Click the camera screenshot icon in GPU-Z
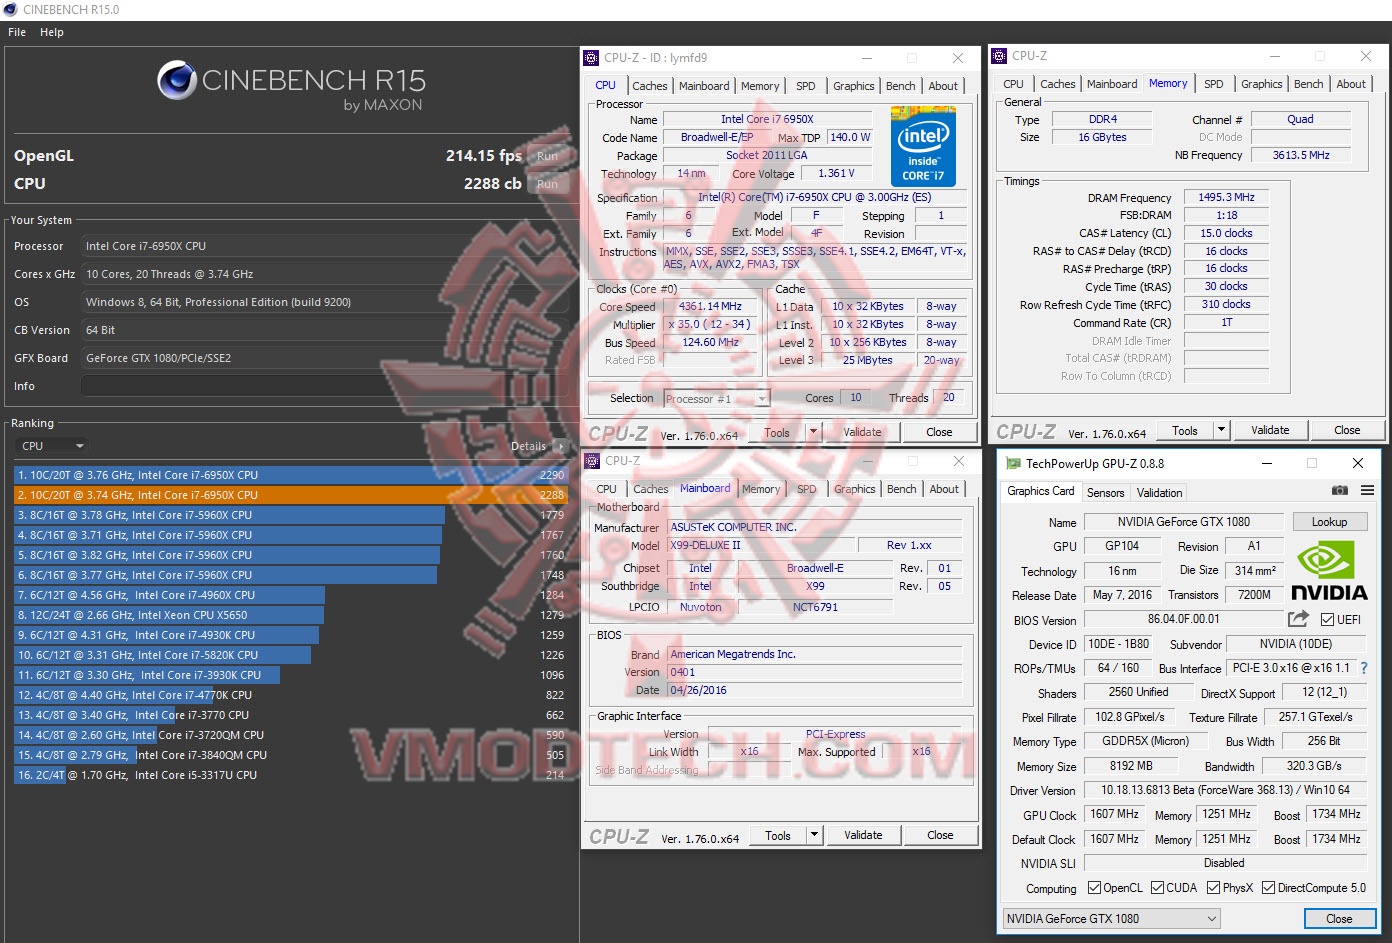Screen dimensions: 1392x943 (1340, 490)
